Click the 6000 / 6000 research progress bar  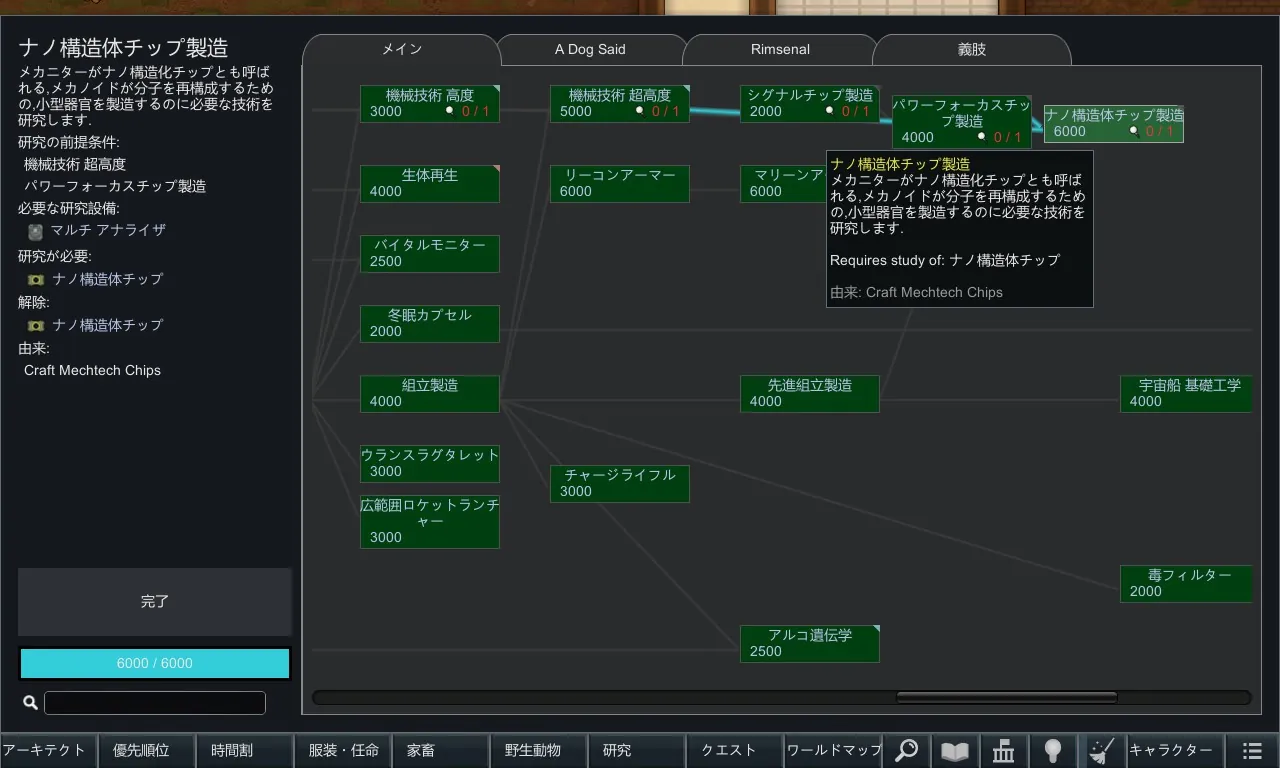[155, 663]
